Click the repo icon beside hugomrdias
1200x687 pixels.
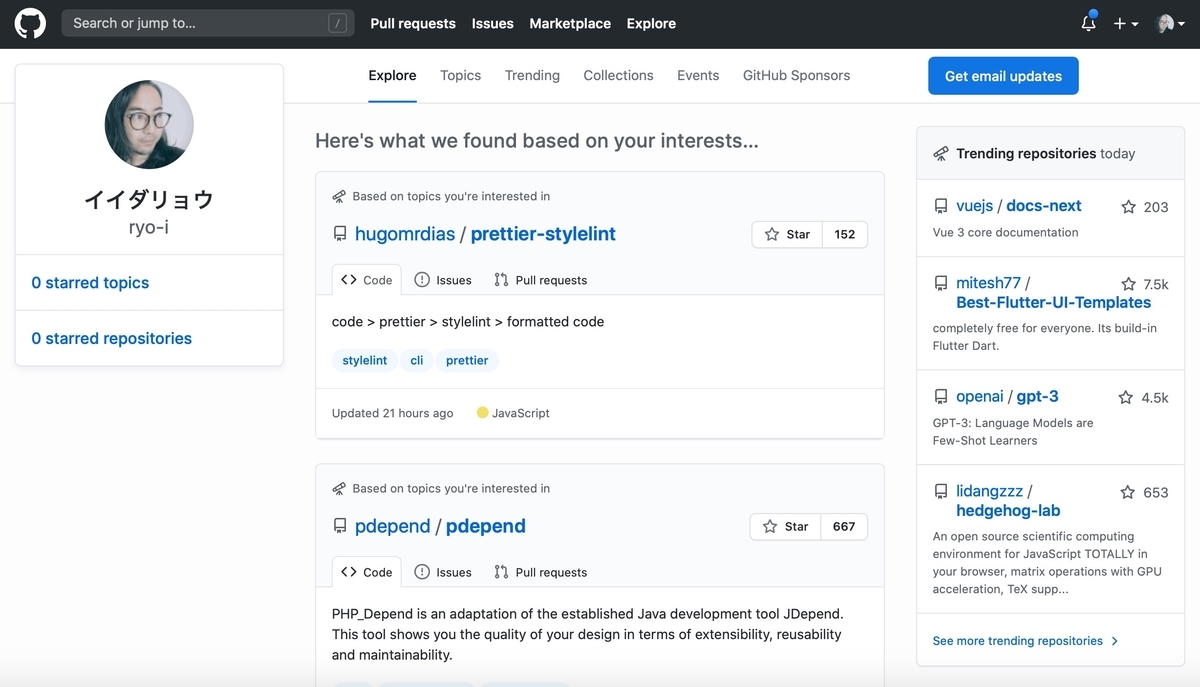coord(340,234)
